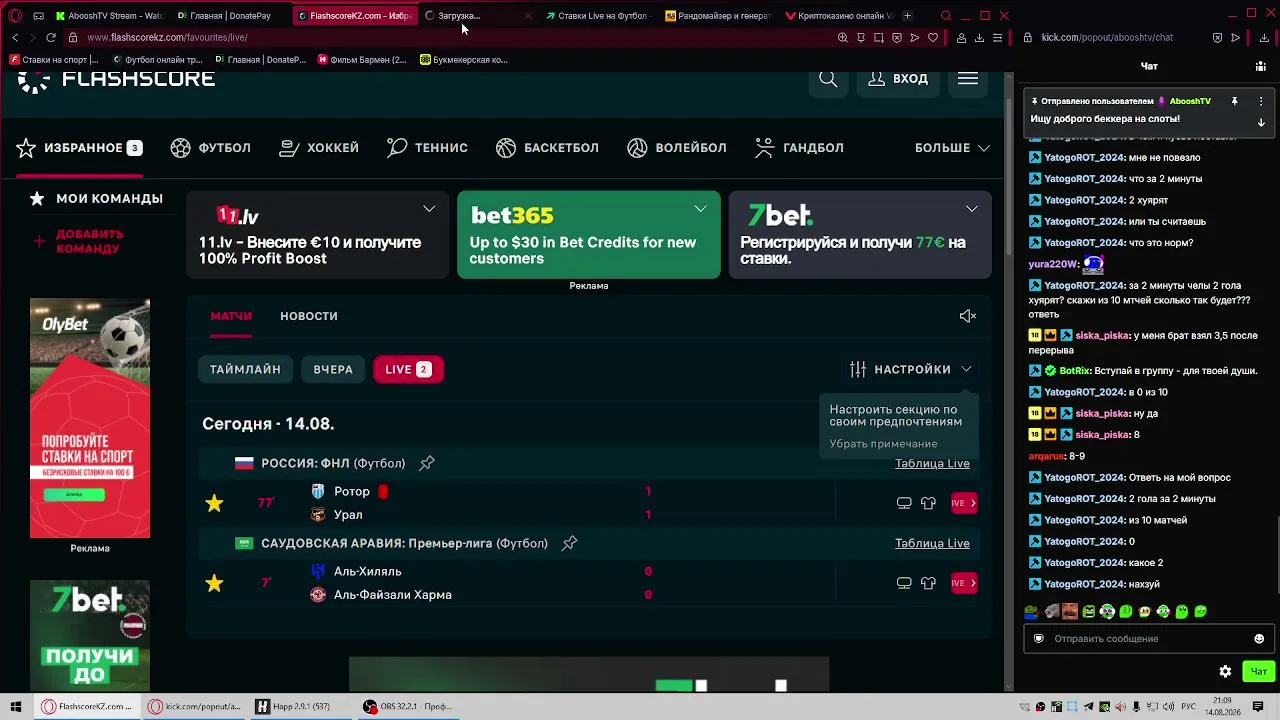Open OBS 32.2.1 from taskbar
The width and height of the screenshot is (1280, 720).
pyautogui.click(x=408, y=706)
